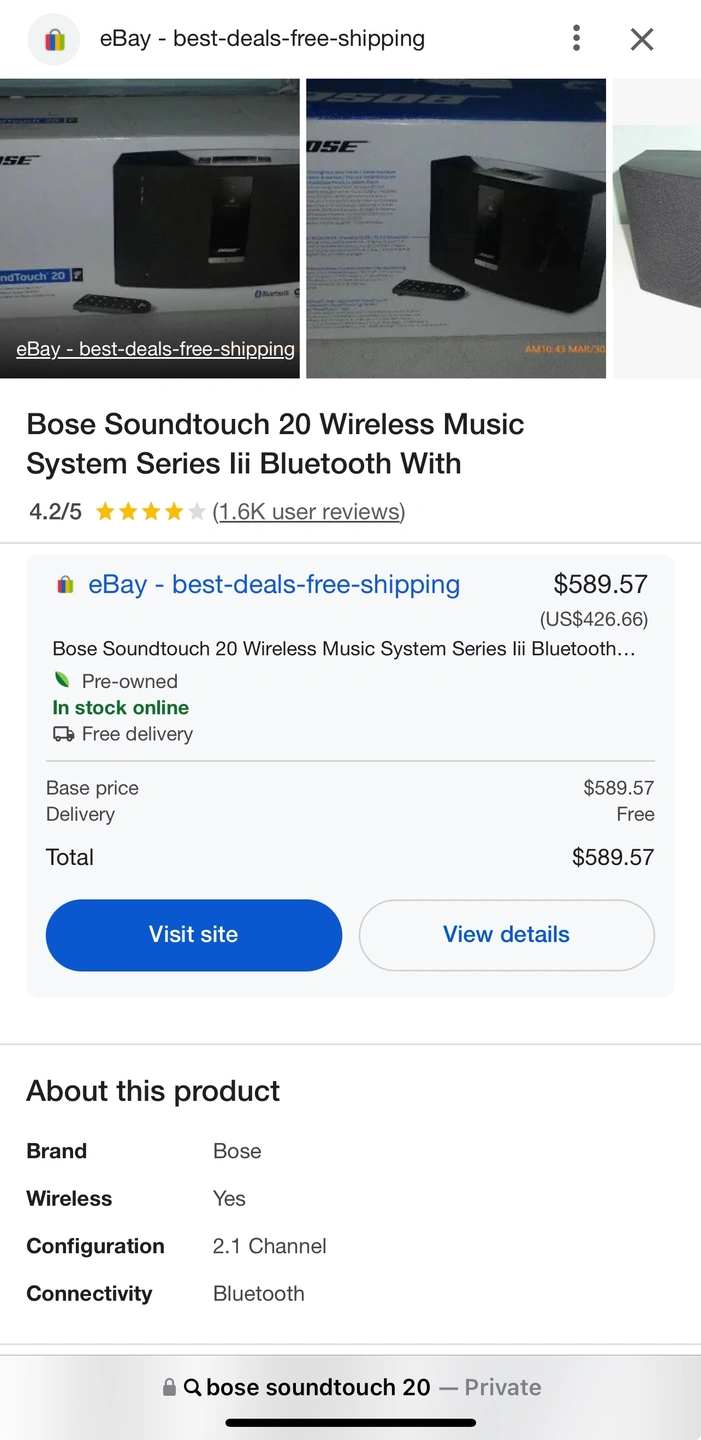Screen dimensions: 701x1440
Task: Tap the Bose Soundtouch 20 product title
Action: (275, 444)
